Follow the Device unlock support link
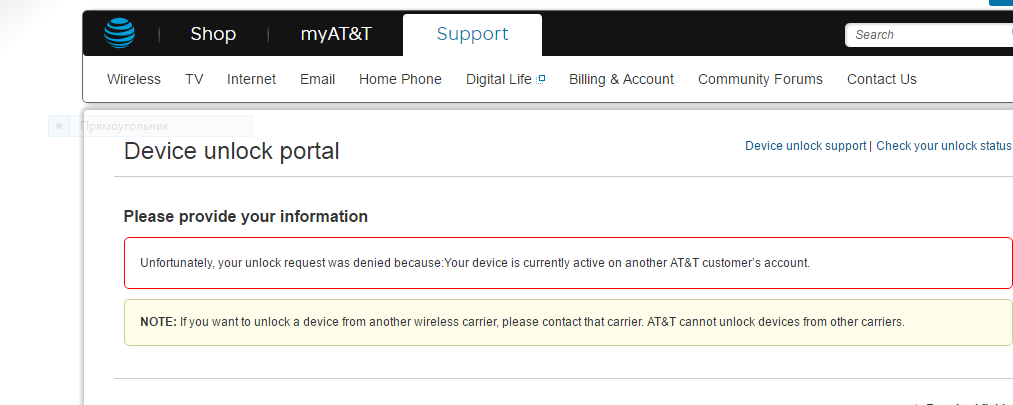 (805, 146)
